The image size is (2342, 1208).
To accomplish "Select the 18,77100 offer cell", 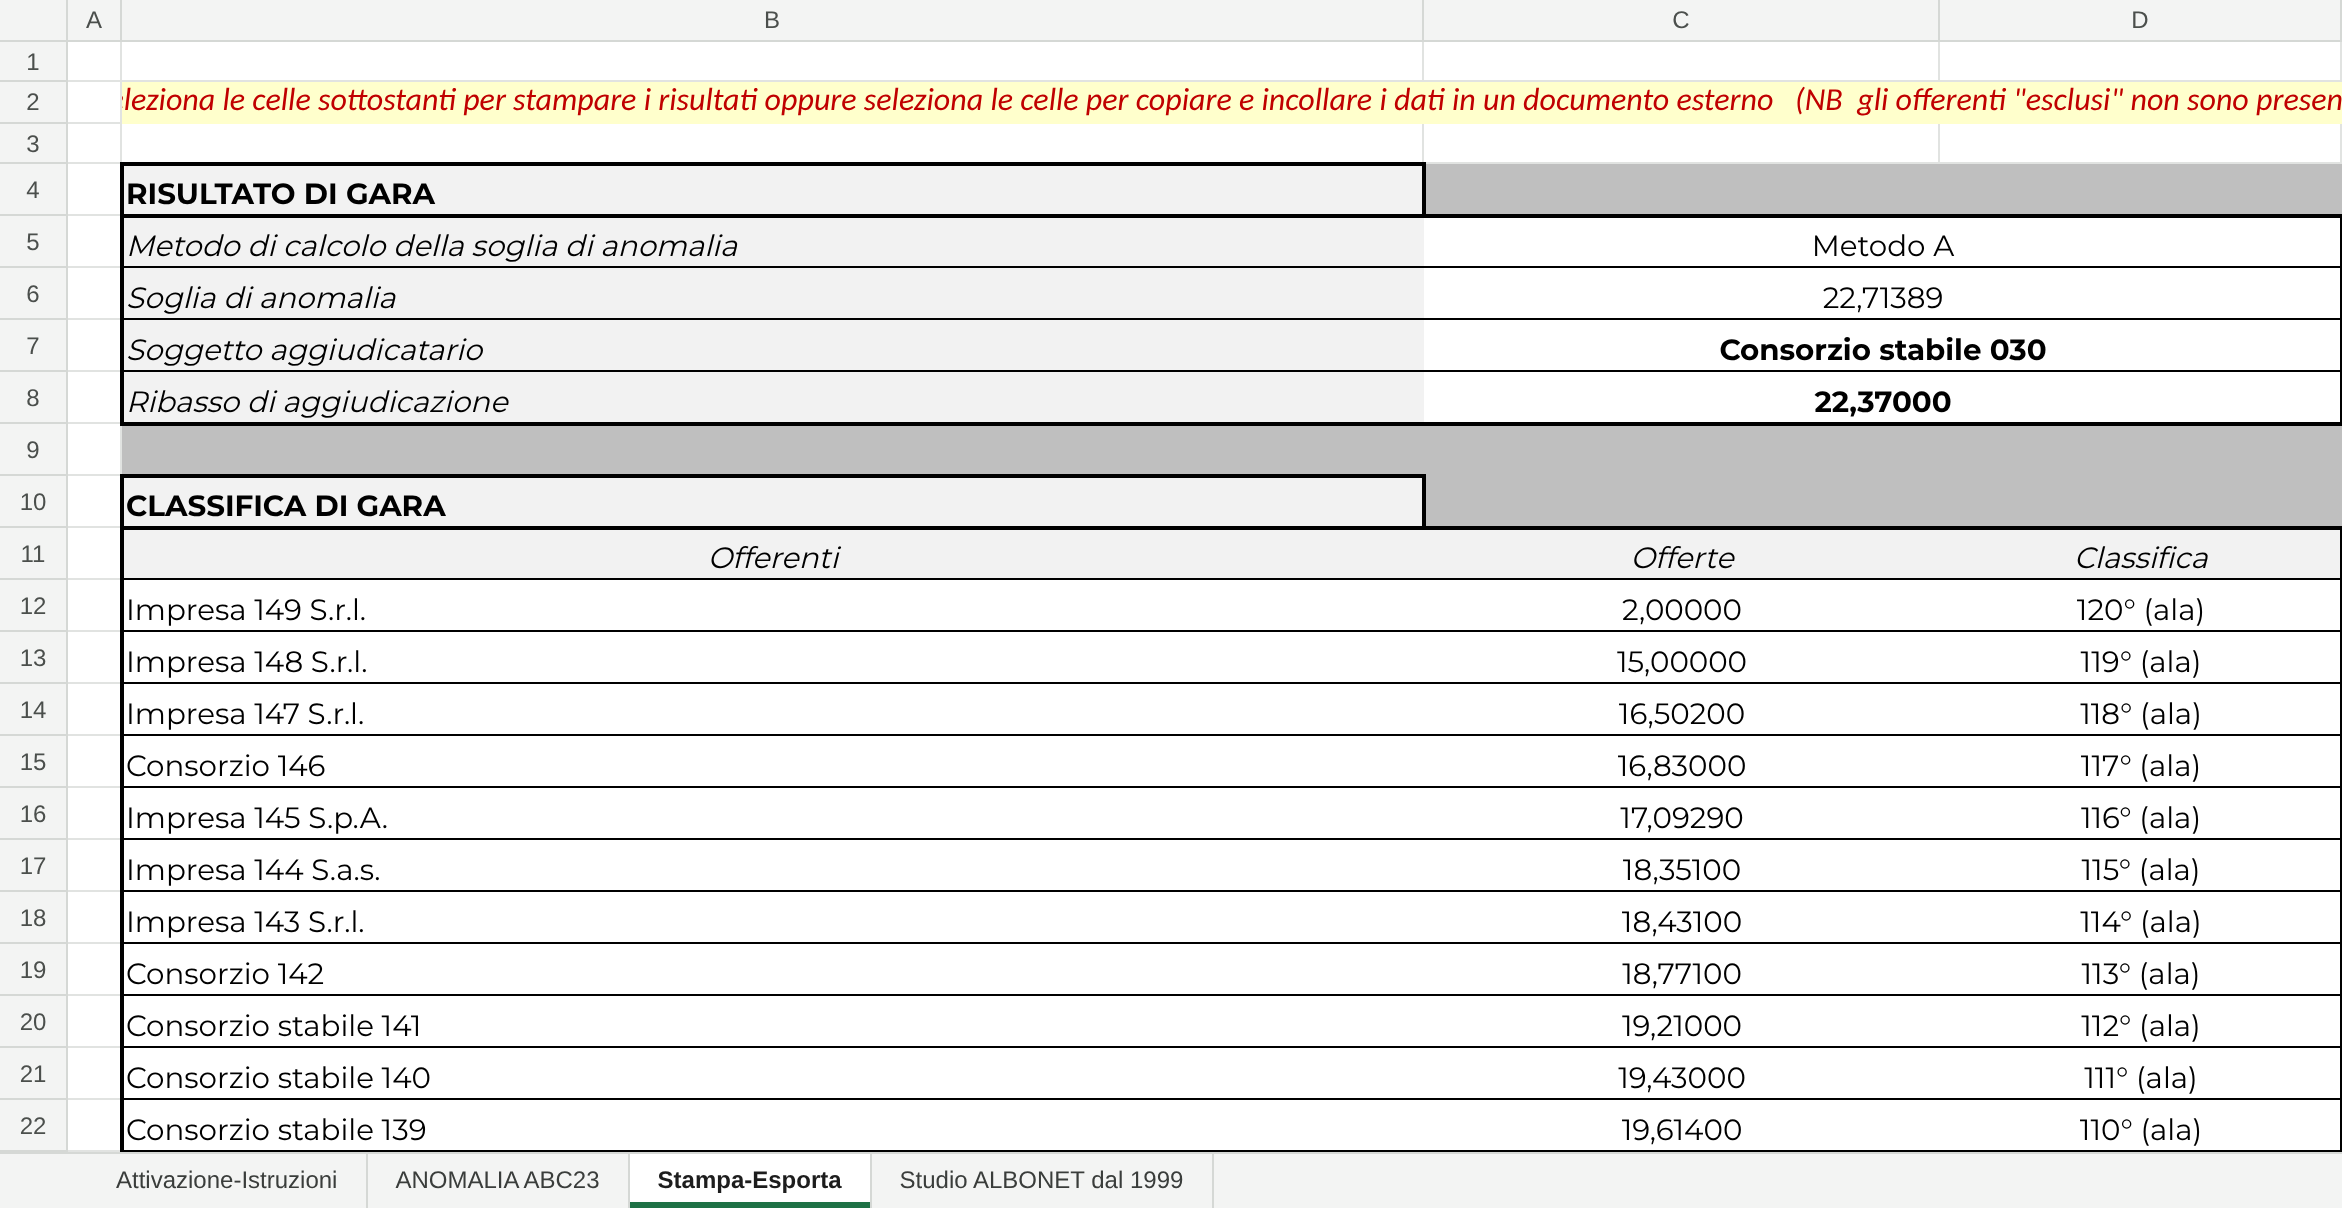I will (1681, 972).
